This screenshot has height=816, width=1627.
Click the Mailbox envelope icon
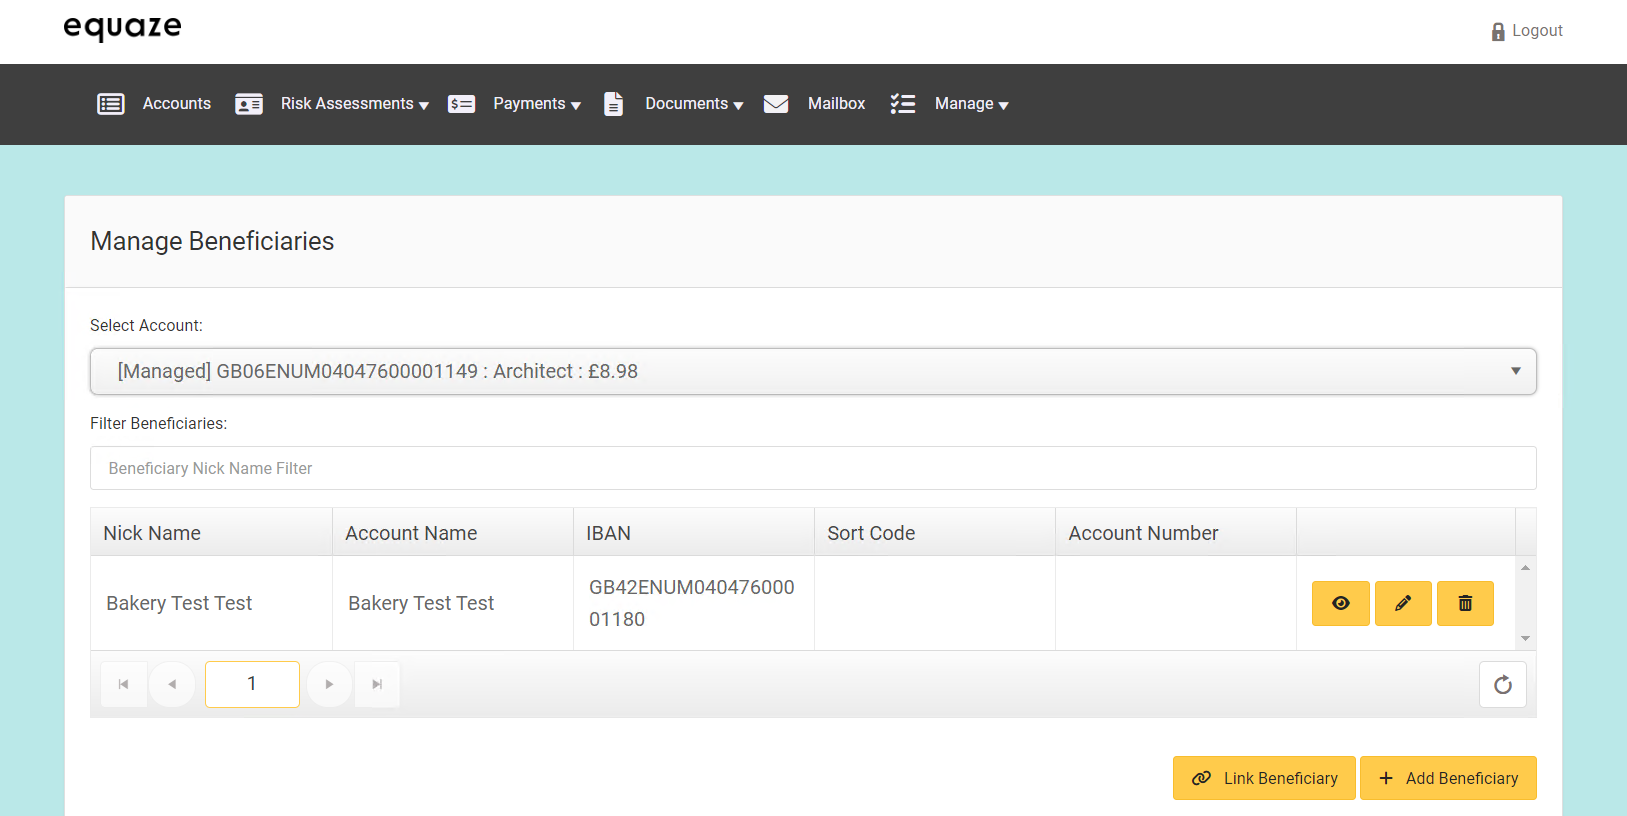point(776,104)
